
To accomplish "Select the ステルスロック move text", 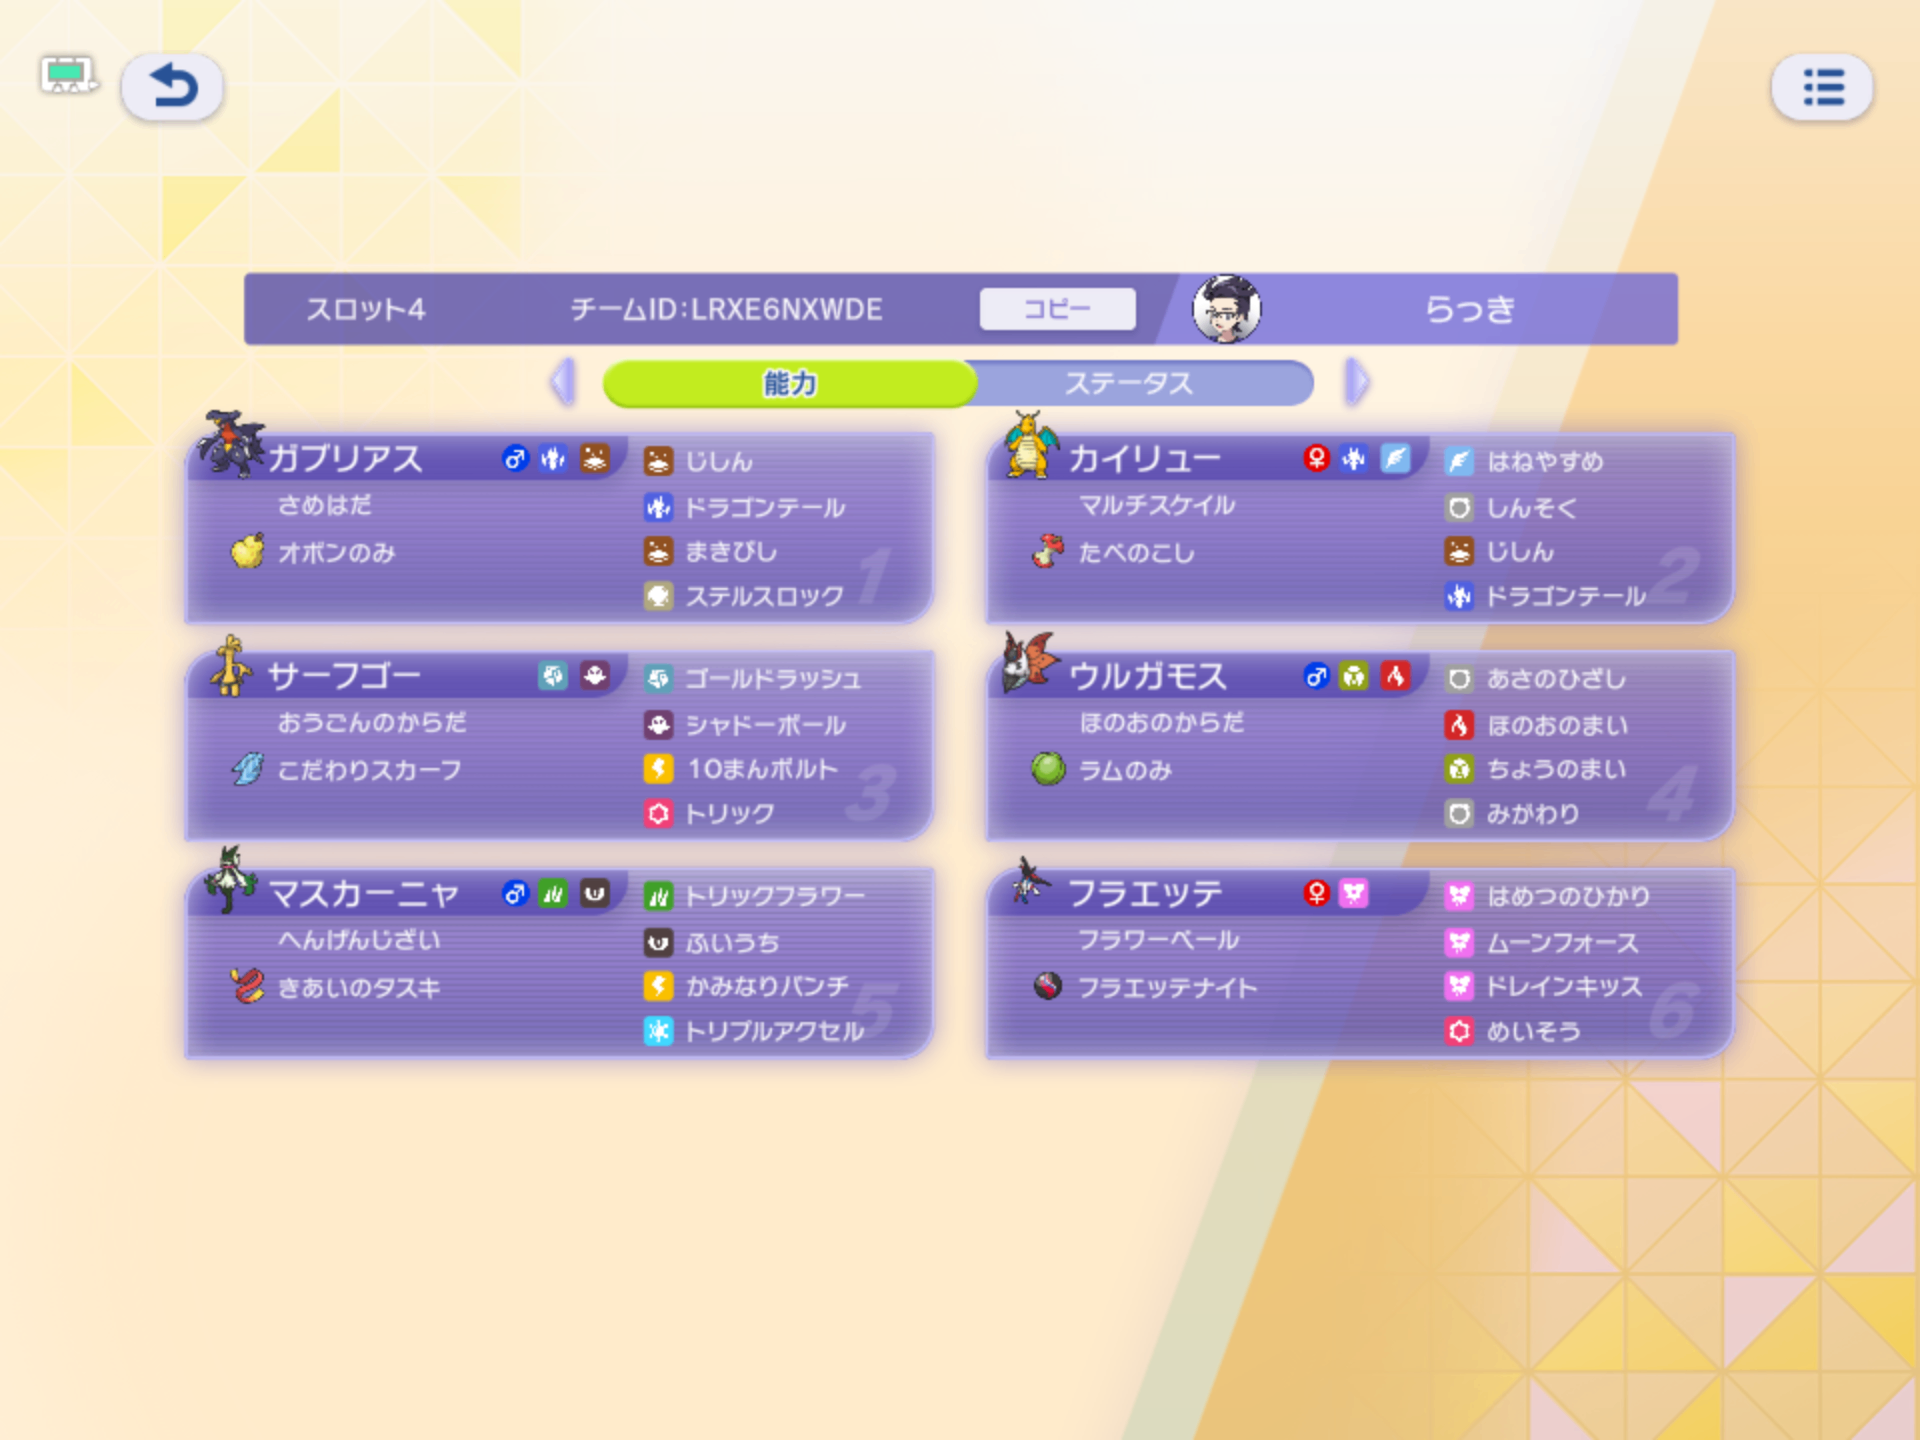I will [x=765, y=596].
